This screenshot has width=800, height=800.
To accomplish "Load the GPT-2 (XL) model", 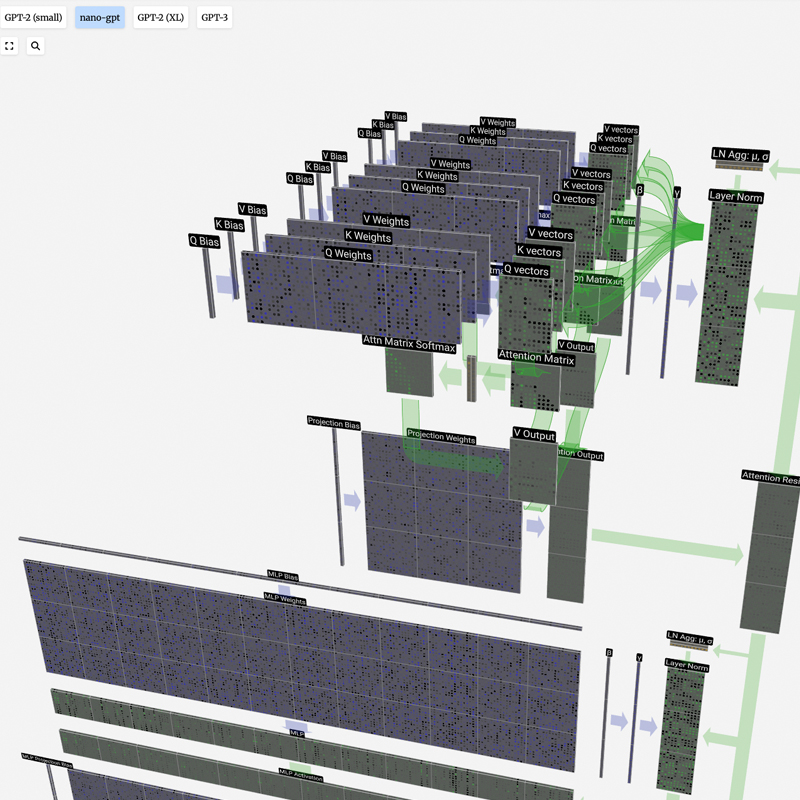I will pos(161,17).
